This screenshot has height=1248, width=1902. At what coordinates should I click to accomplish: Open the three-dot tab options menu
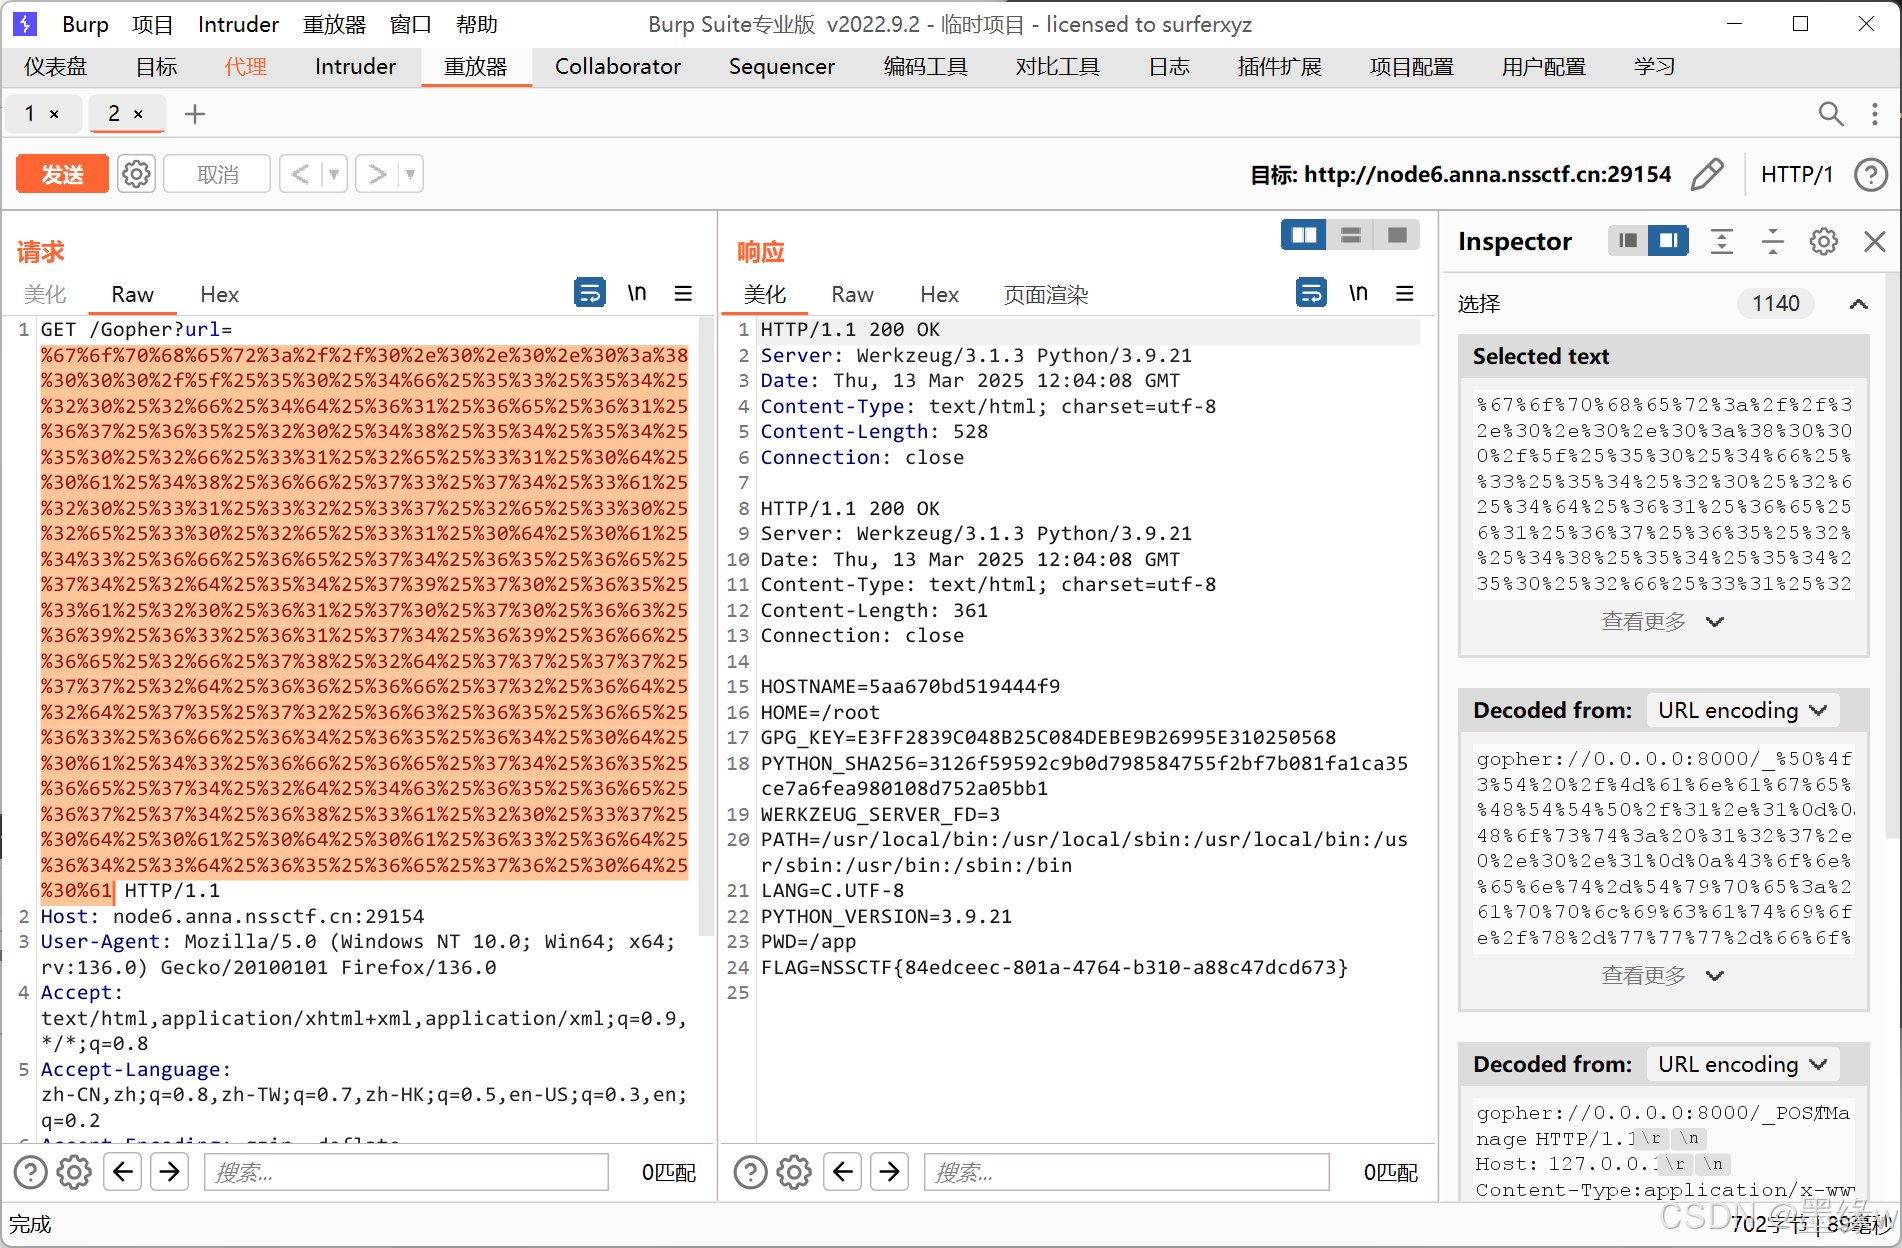[x=1874, y=114]
